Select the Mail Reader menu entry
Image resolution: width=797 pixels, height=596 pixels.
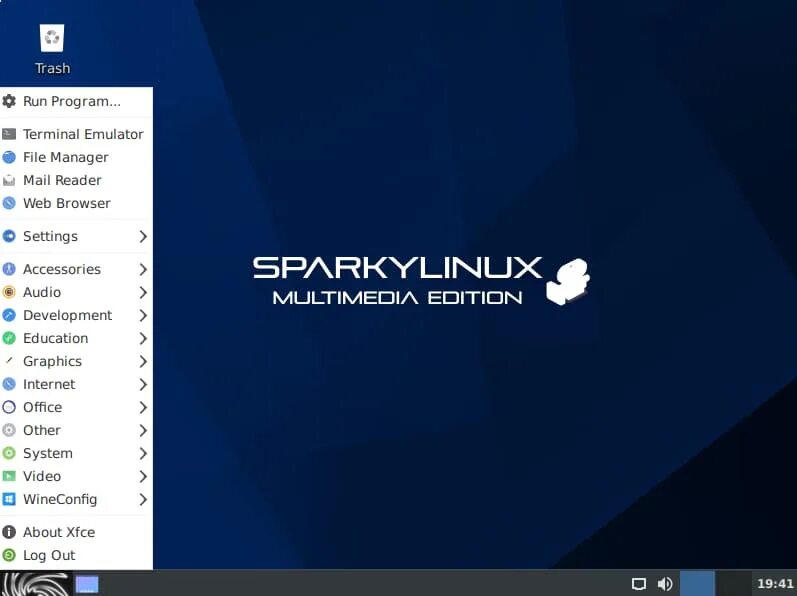76,180
